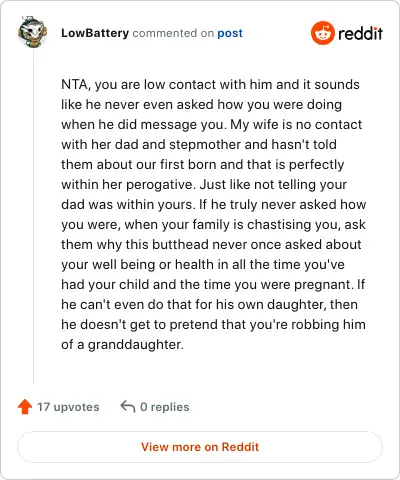The image size is (400, 480).
Task: Click the Reddit Snoo logo icon
Action: 322,33
